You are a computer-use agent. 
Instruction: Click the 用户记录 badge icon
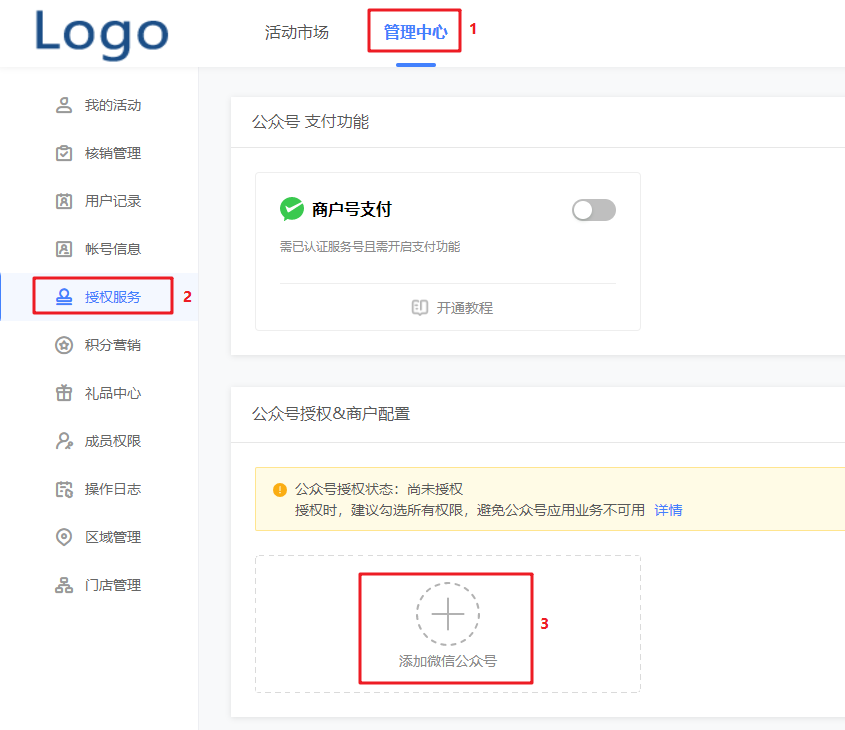(x=64, y=201)
